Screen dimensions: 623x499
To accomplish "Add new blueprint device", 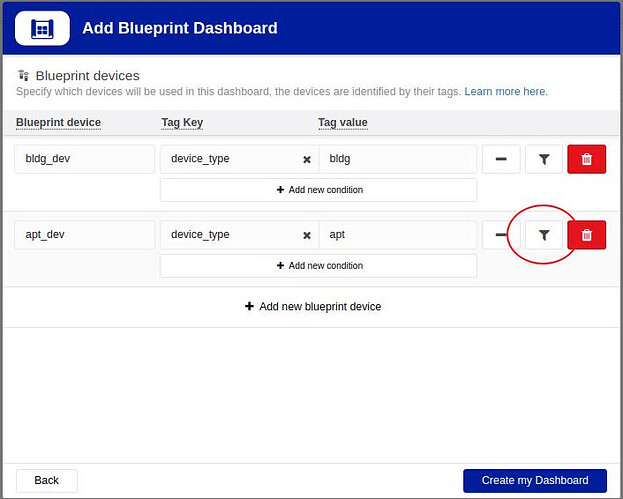I will click(312, 307).
